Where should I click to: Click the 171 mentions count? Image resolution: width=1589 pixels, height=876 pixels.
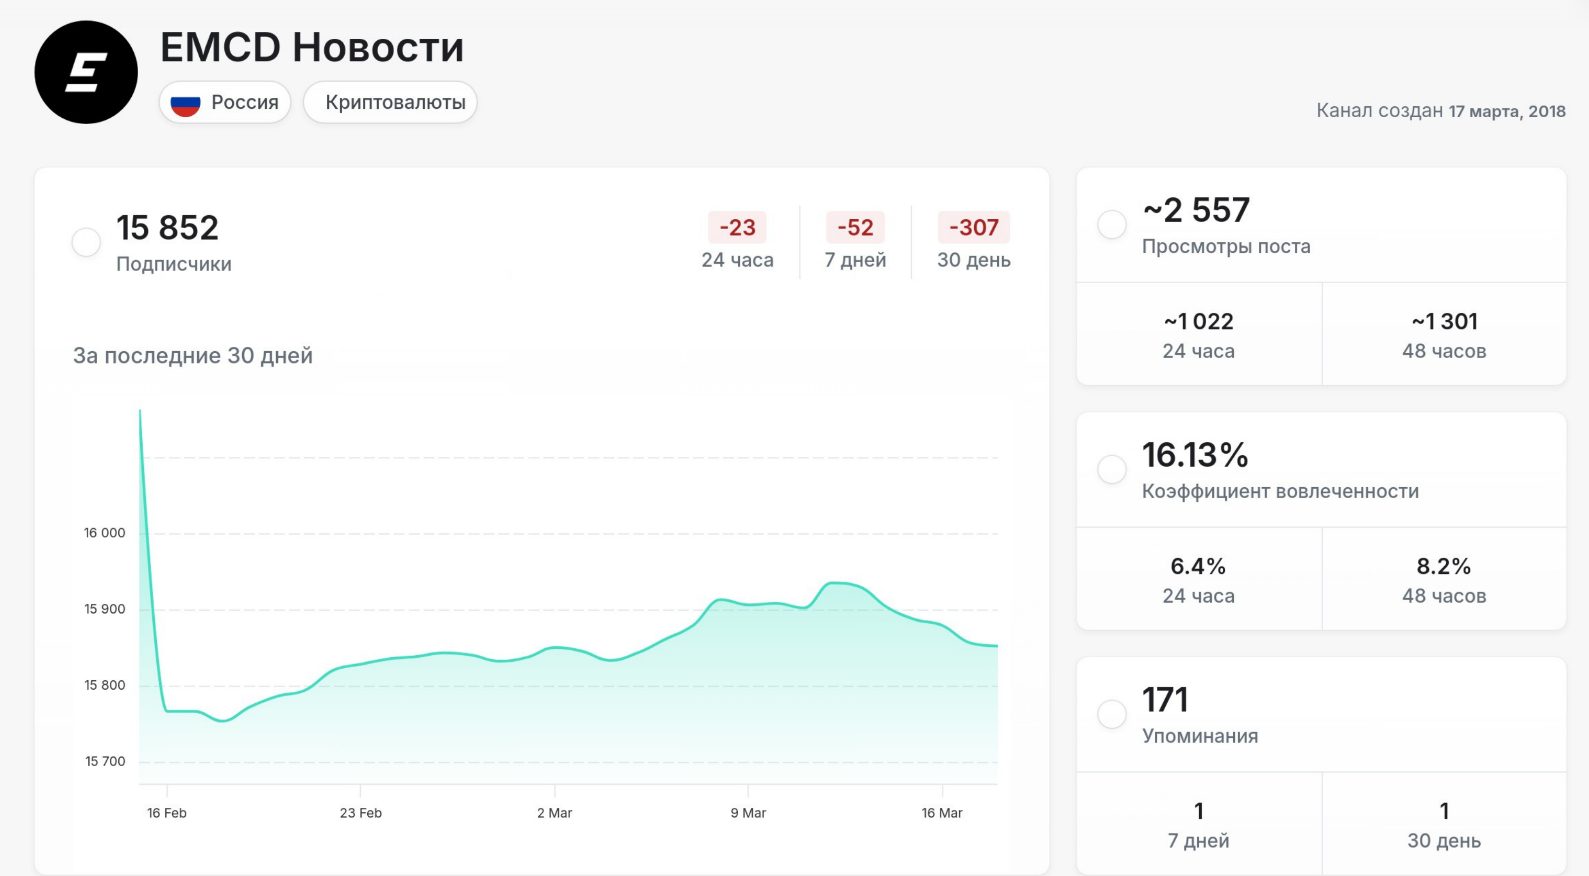pos(1165,700)
